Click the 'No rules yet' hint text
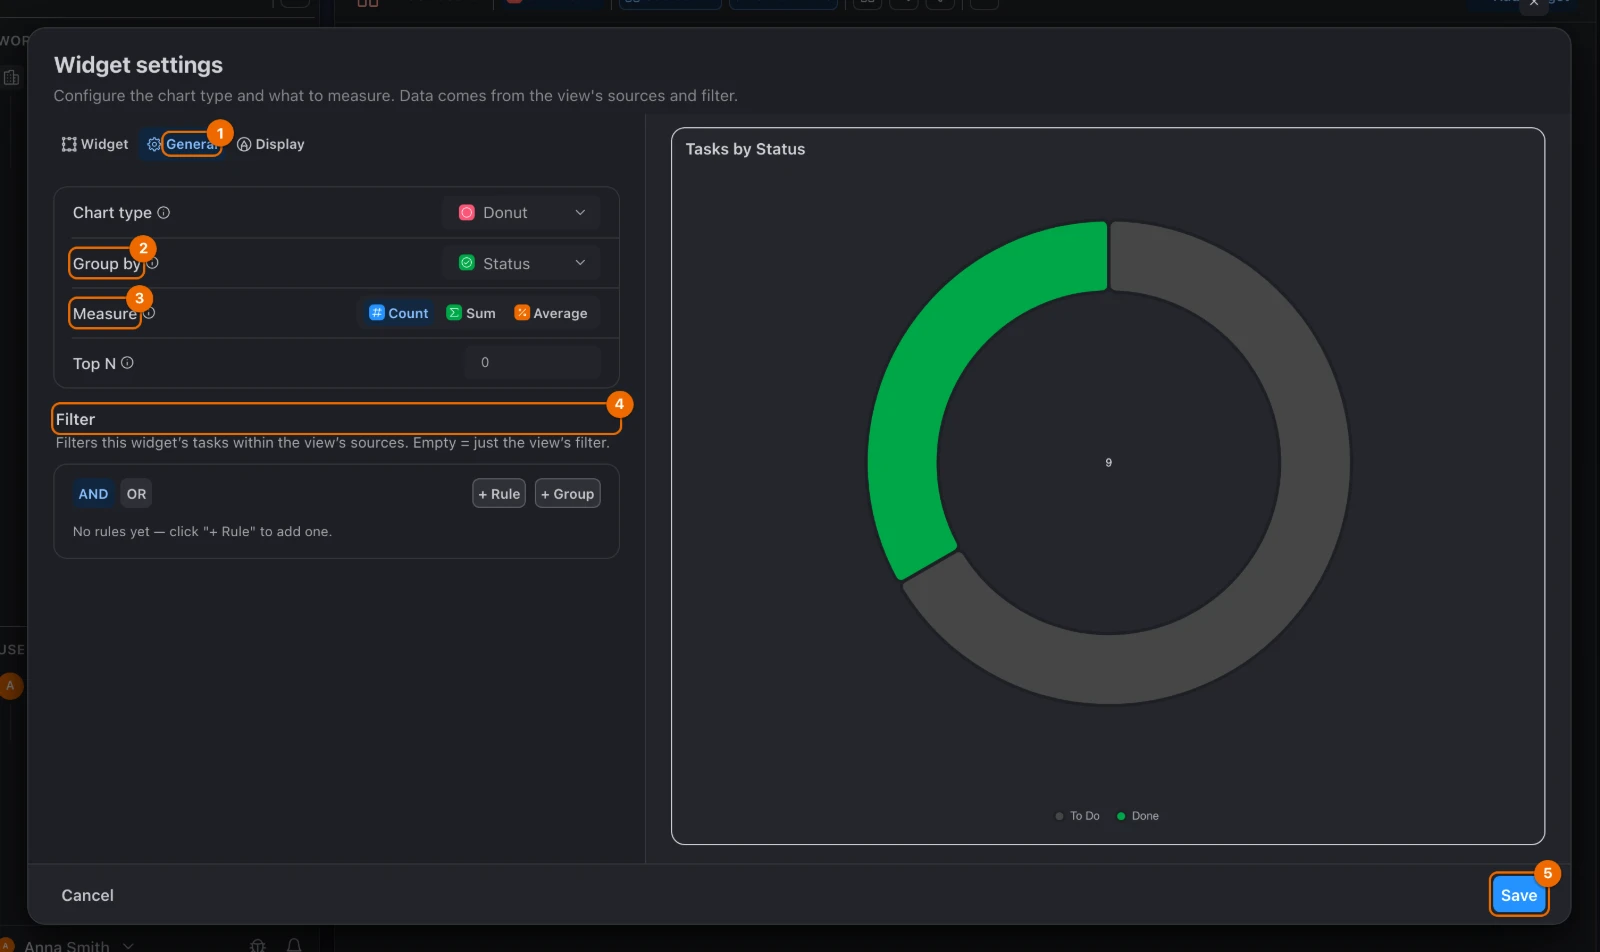1600x952 pixels. (x=202, y=532)
